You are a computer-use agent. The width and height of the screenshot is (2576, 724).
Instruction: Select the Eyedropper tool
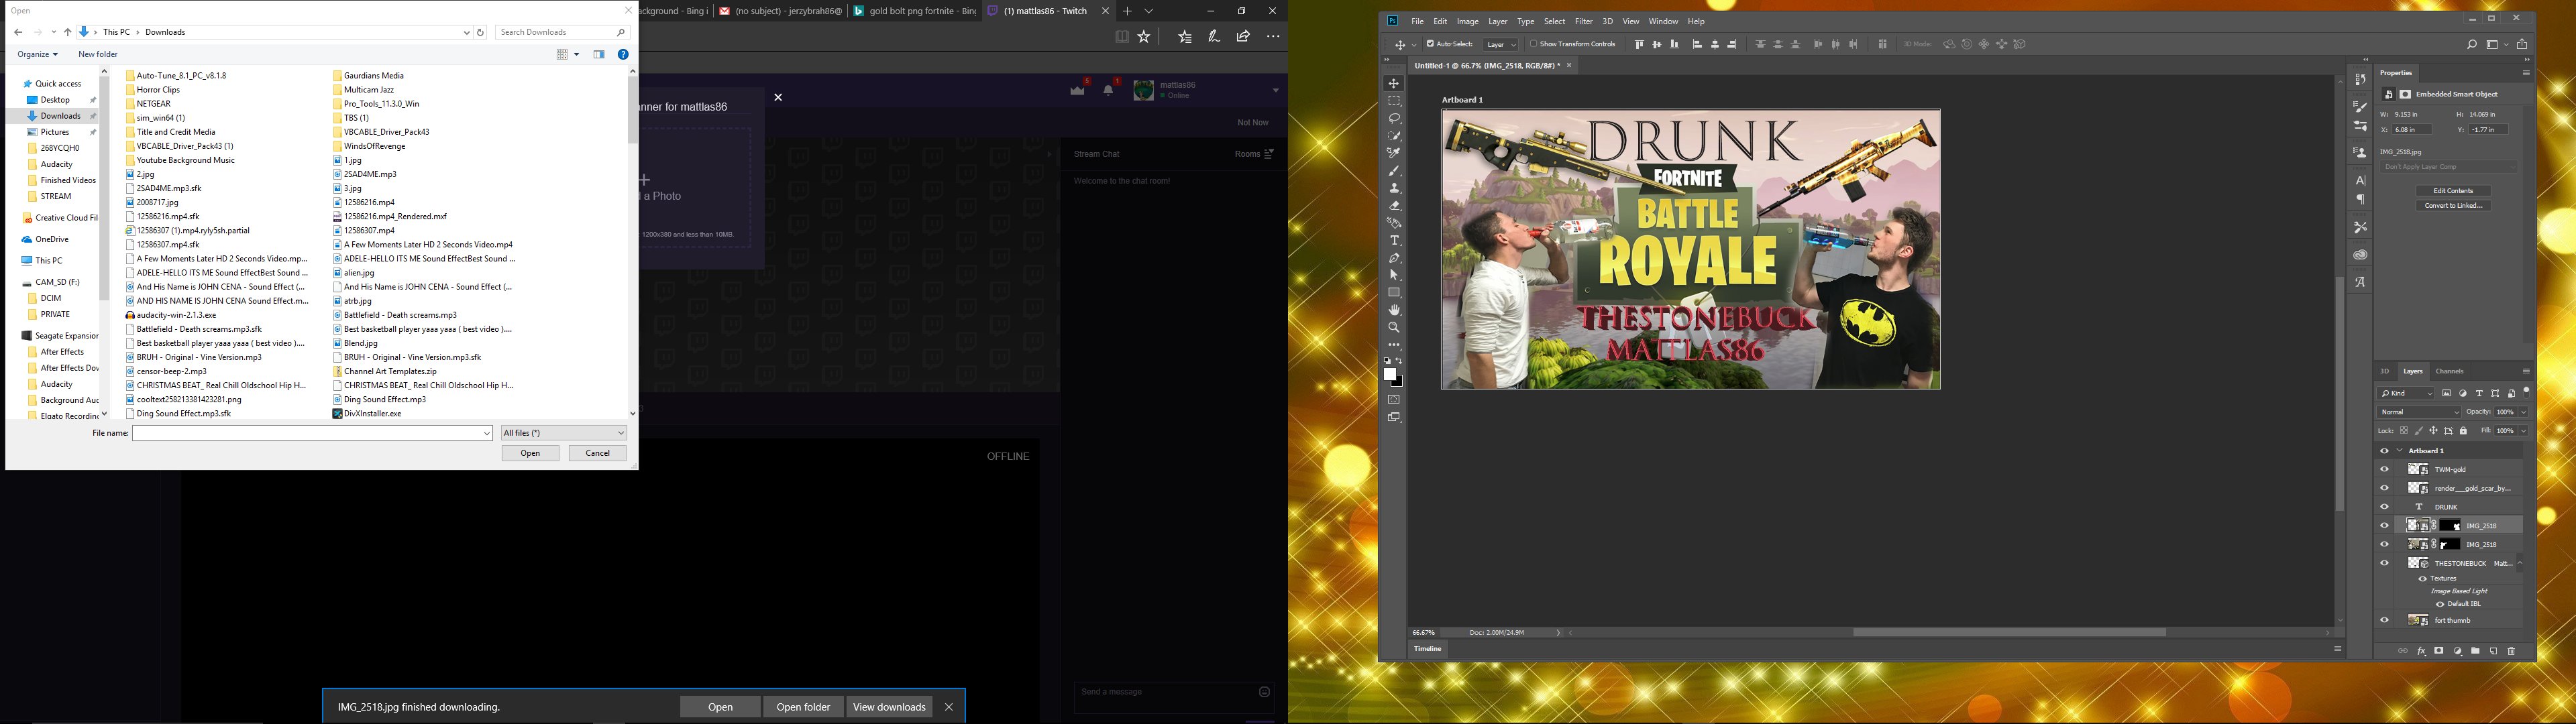(x=1394, y=153)
